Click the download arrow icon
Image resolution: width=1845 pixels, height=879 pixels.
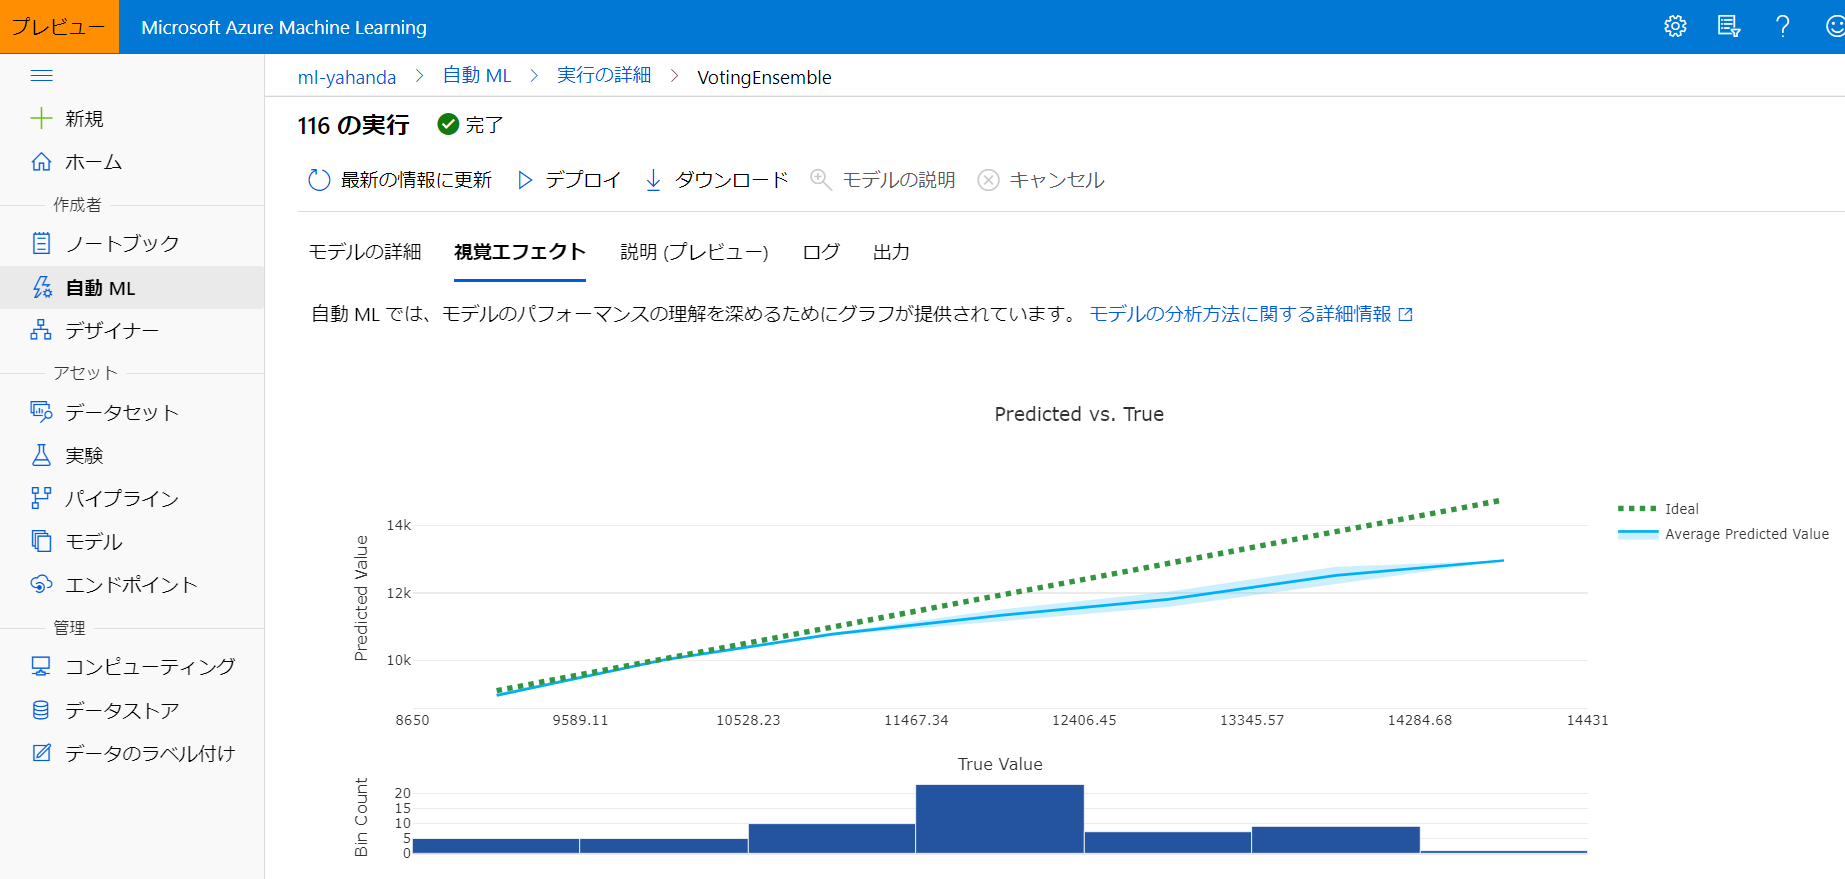click(x=653, y=180)
